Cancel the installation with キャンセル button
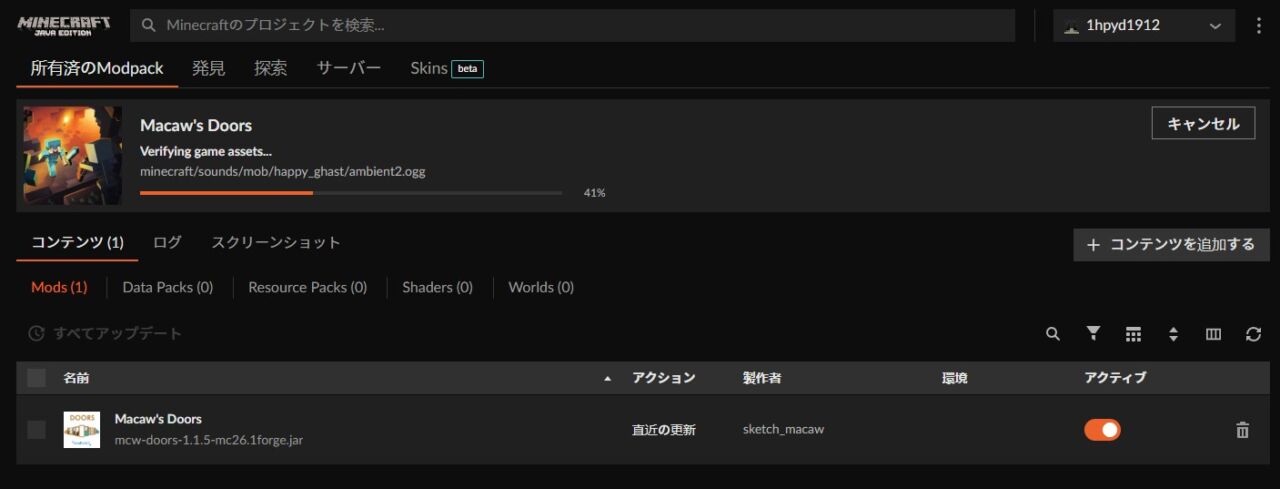1280x489 pixels. click(1203, 123)
